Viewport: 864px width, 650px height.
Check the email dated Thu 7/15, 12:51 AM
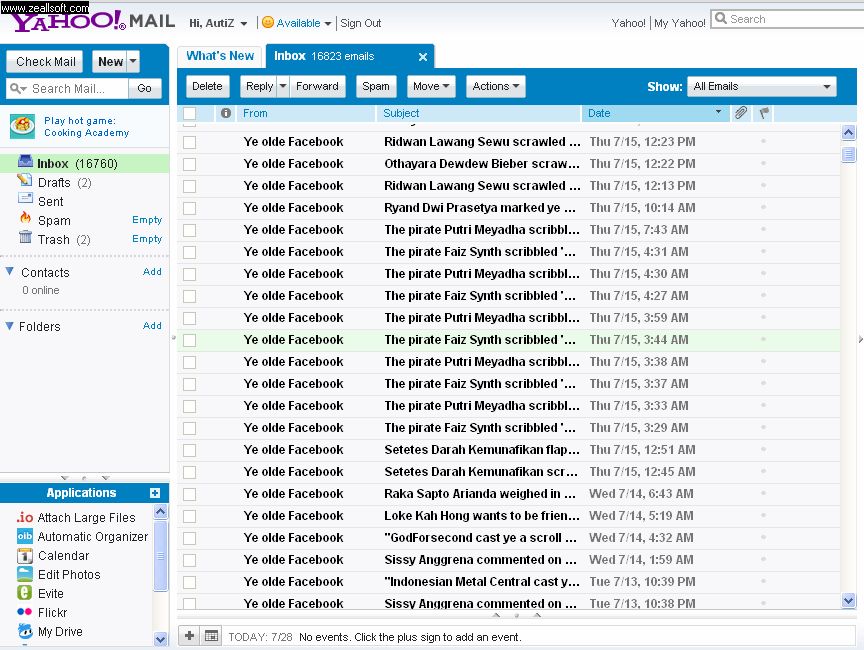click(190, 450)
